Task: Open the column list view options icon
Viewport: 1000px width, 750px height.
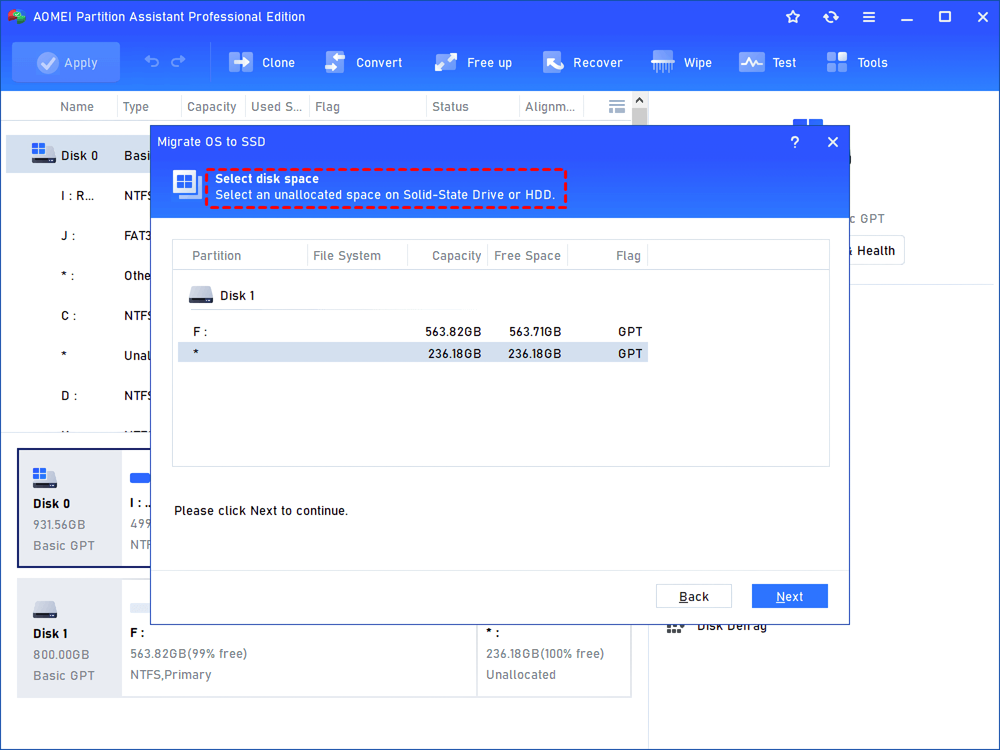Action: click(x=617, y=106)
